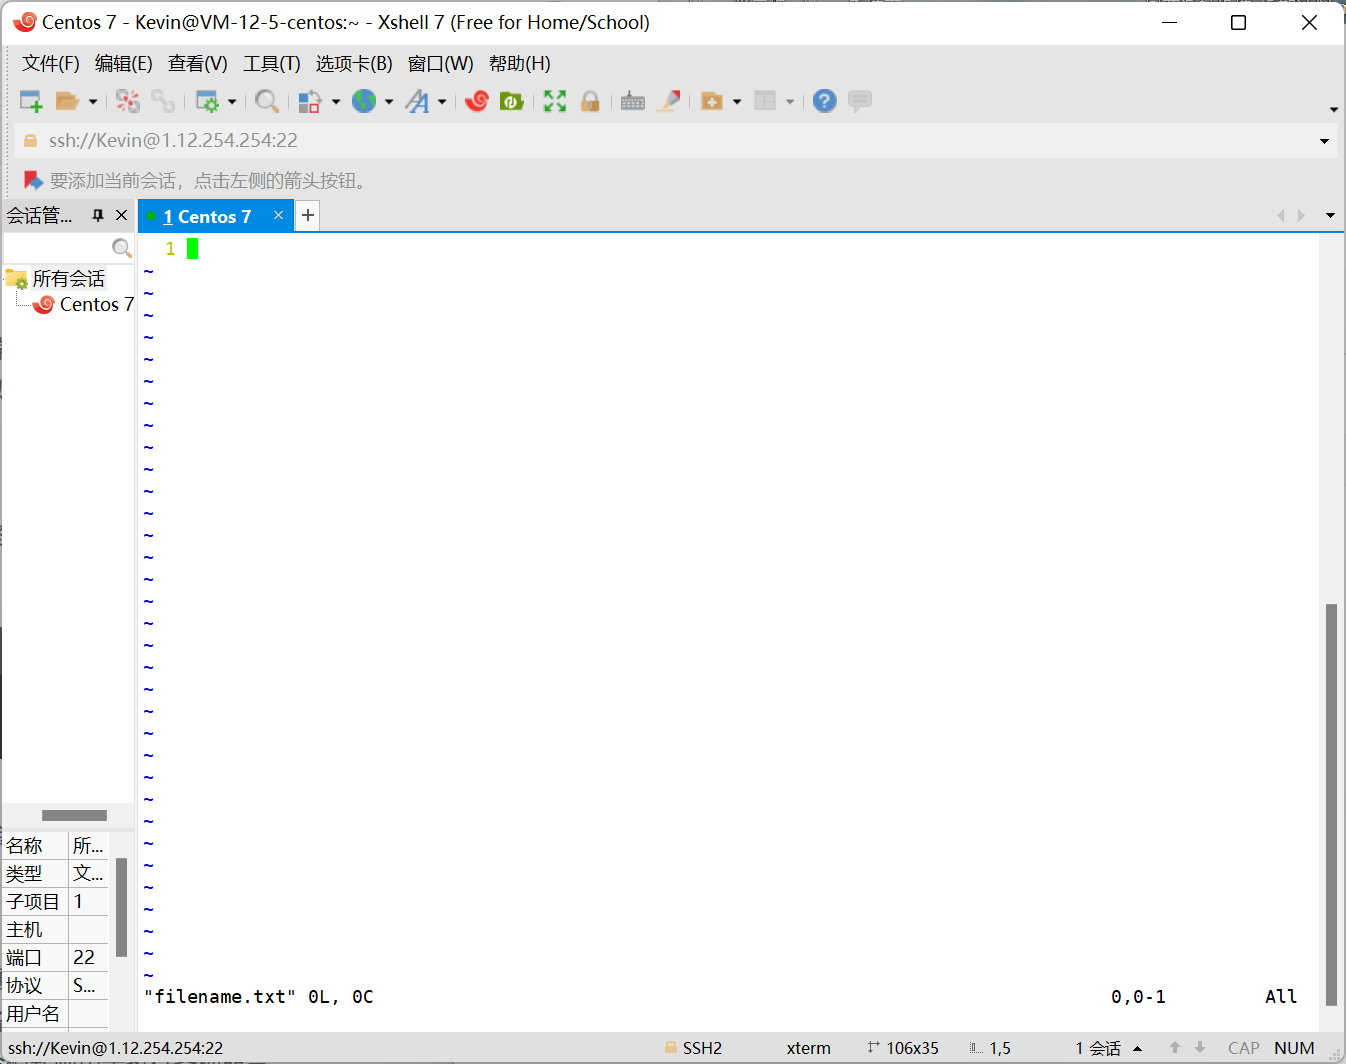Image resolution: width=1346 pixels, height=1064 pixels.
Task: Open the 帮助(H) menu
Action: [520, 63]
